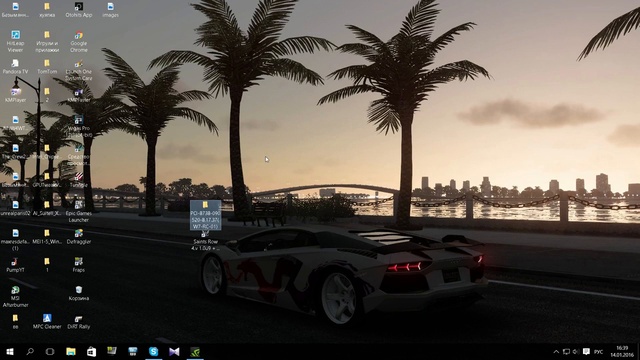Switch input language РУС indicator
This screenshot has height=360, width=640.
click(x=598, y=351)
